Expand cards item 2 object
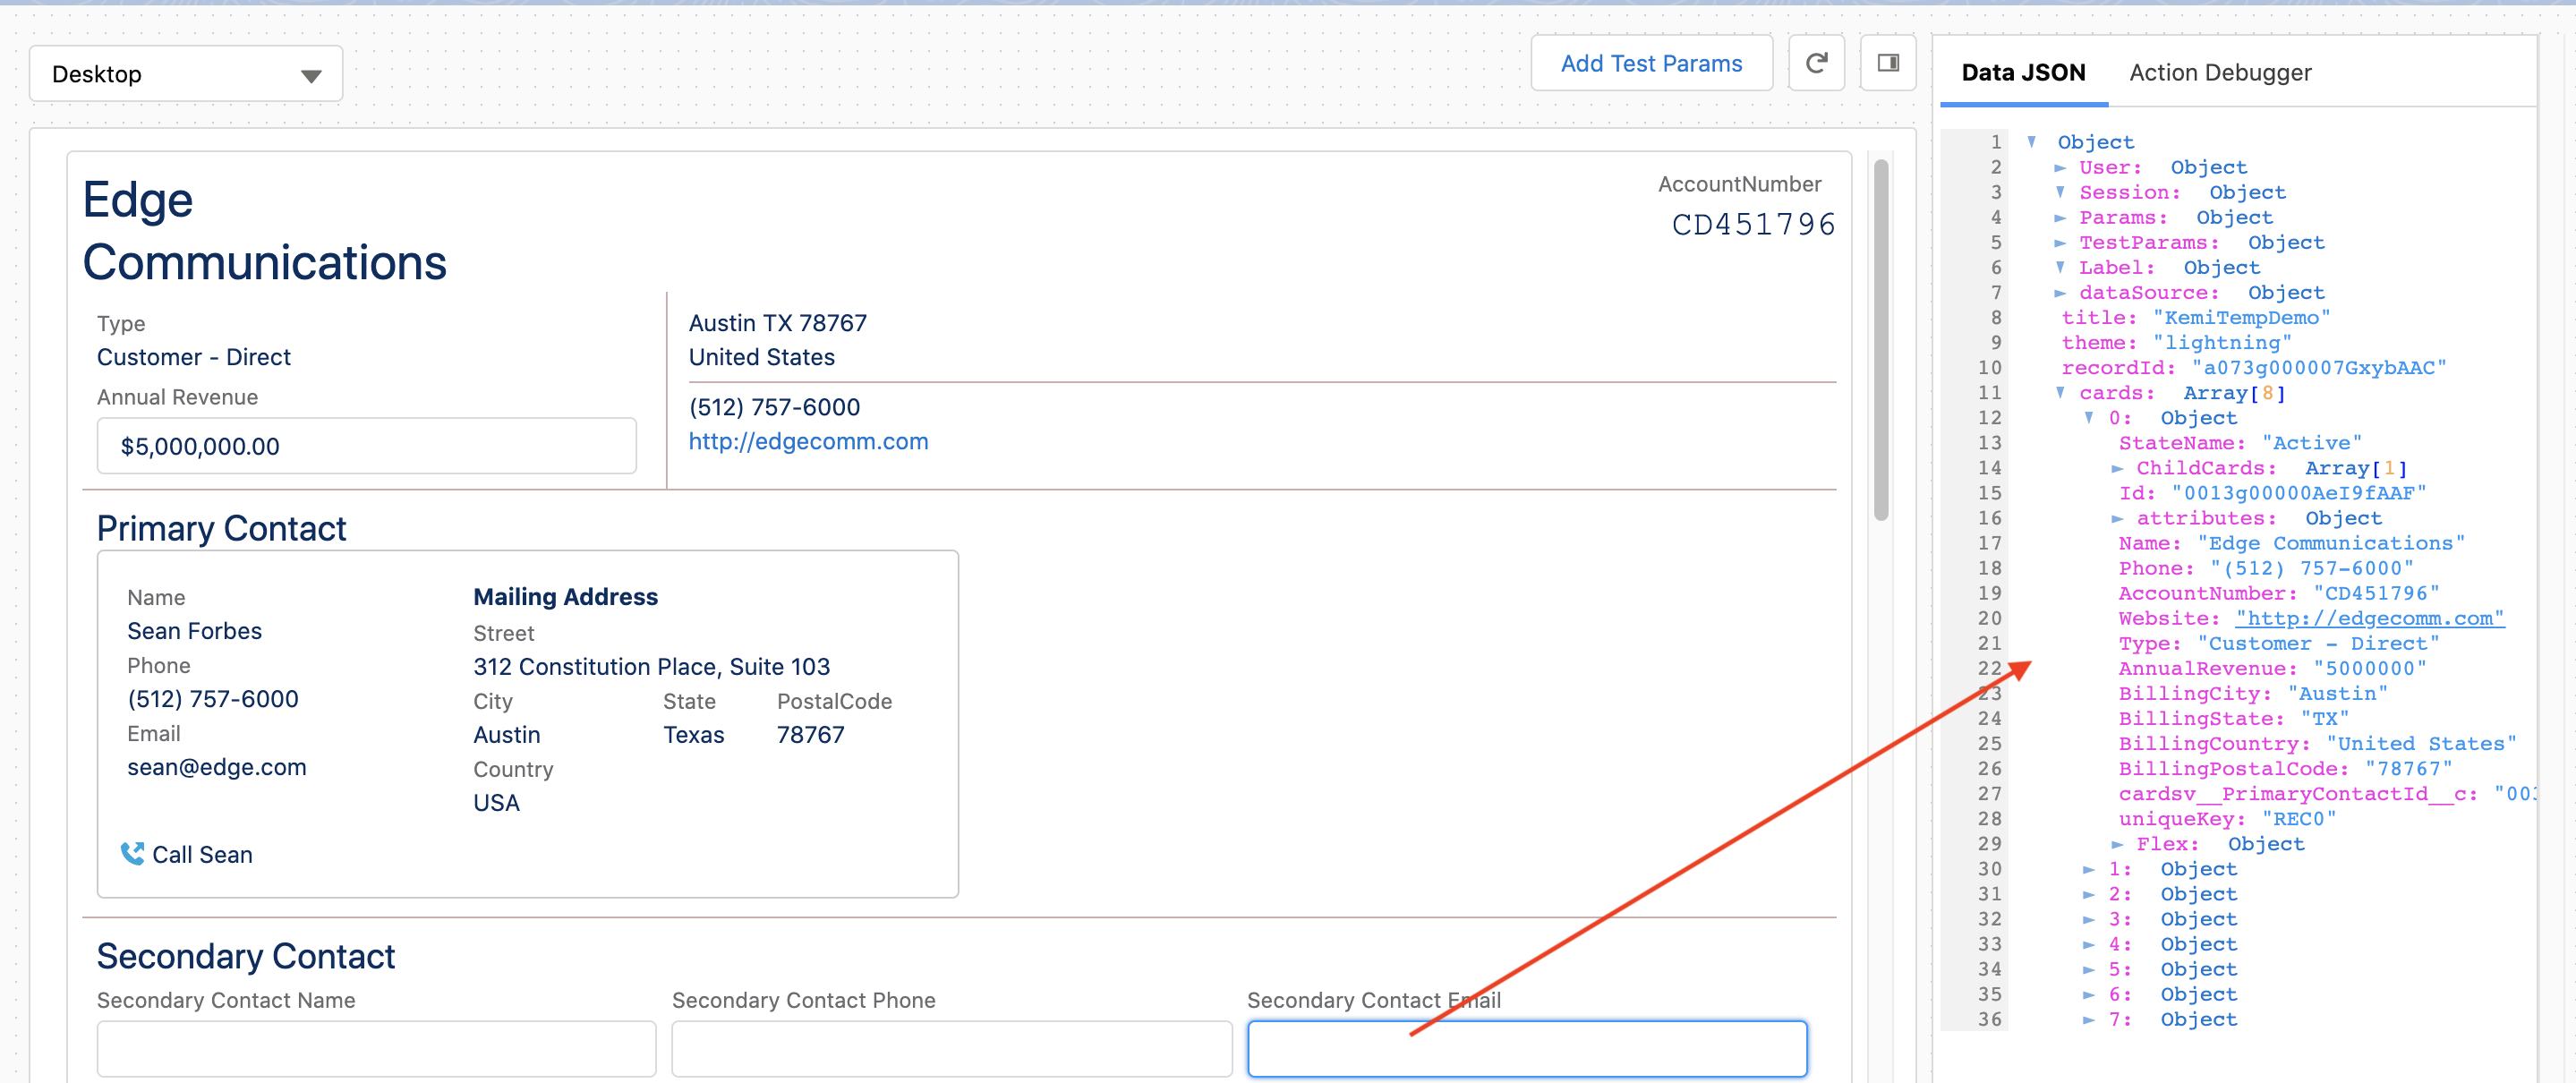Viewport: 2576px width, 1083px height. pyautogui.click(x=2089, y=894)
